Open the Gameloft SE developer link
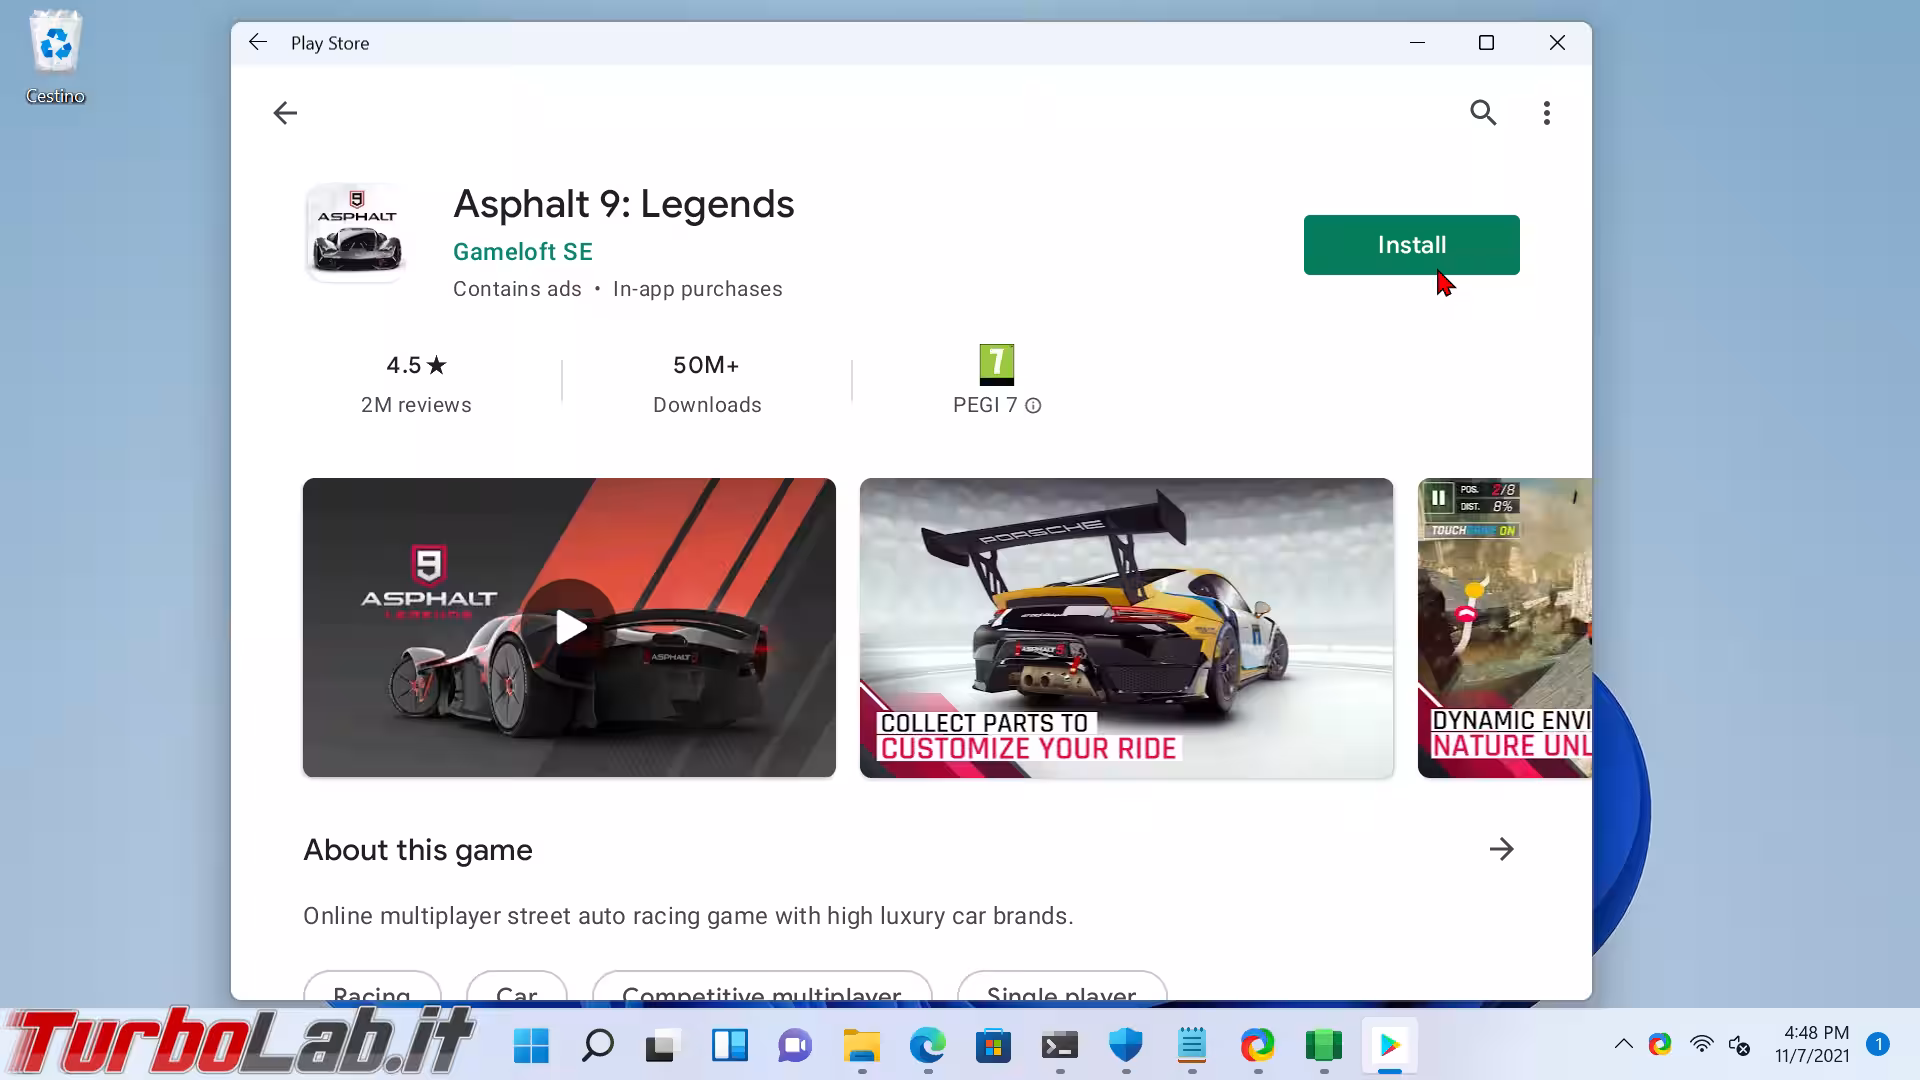This screenshot has height=1080, width=1920. [522, 252]
